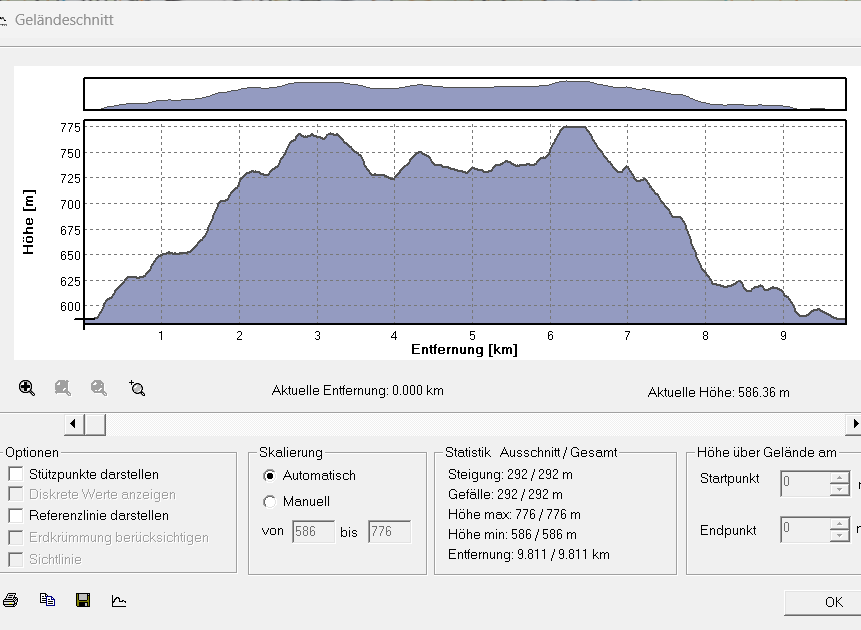Click the zoom in magnifier icon
This screenshot has height=630, width=861.
[26, 388]
